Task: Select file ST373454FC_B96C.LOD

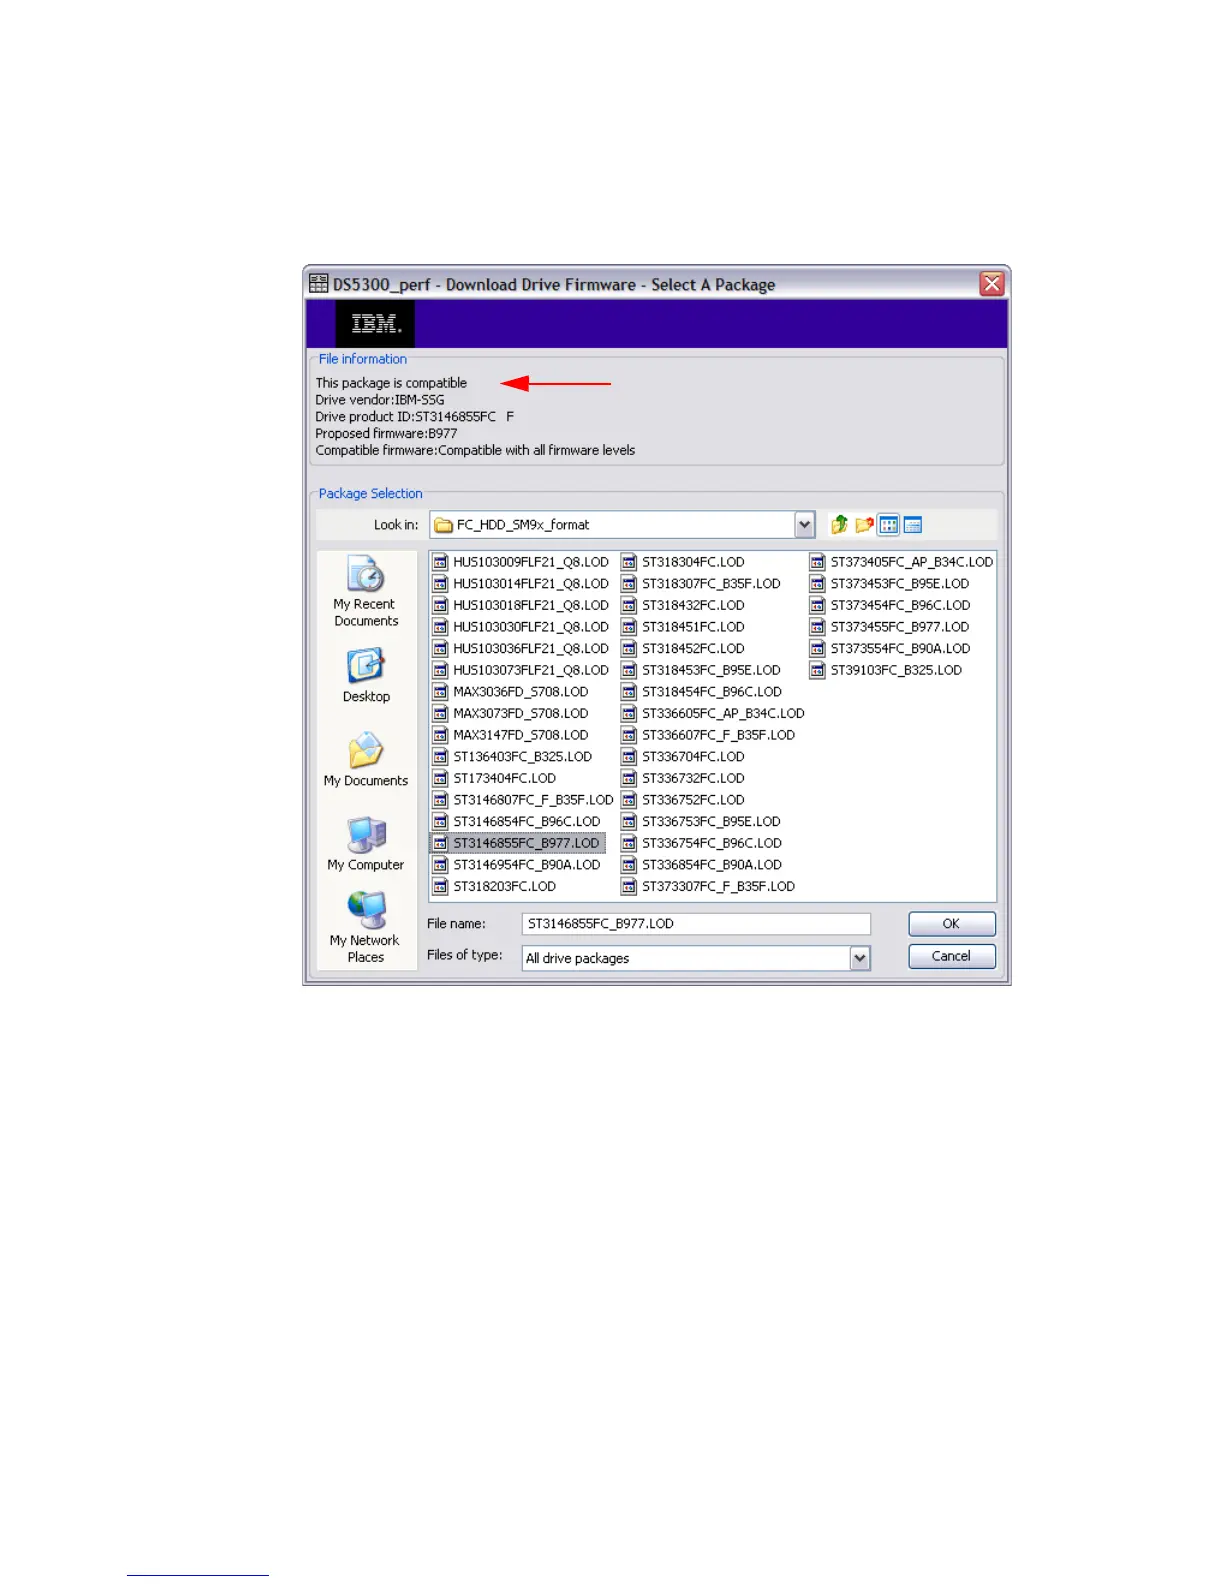Action: [x=891, y=605]
